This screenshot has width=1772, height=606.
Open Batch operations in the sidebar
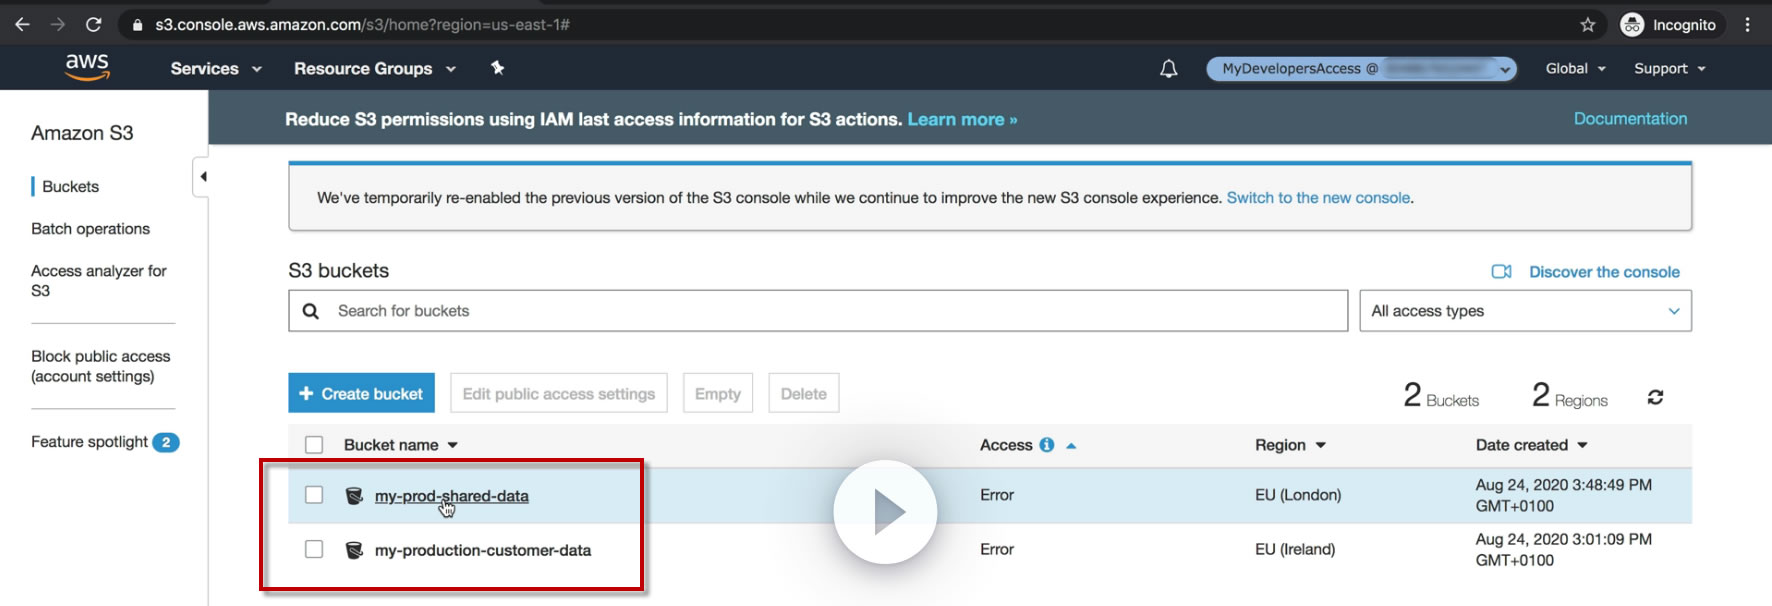coord(90,229)
